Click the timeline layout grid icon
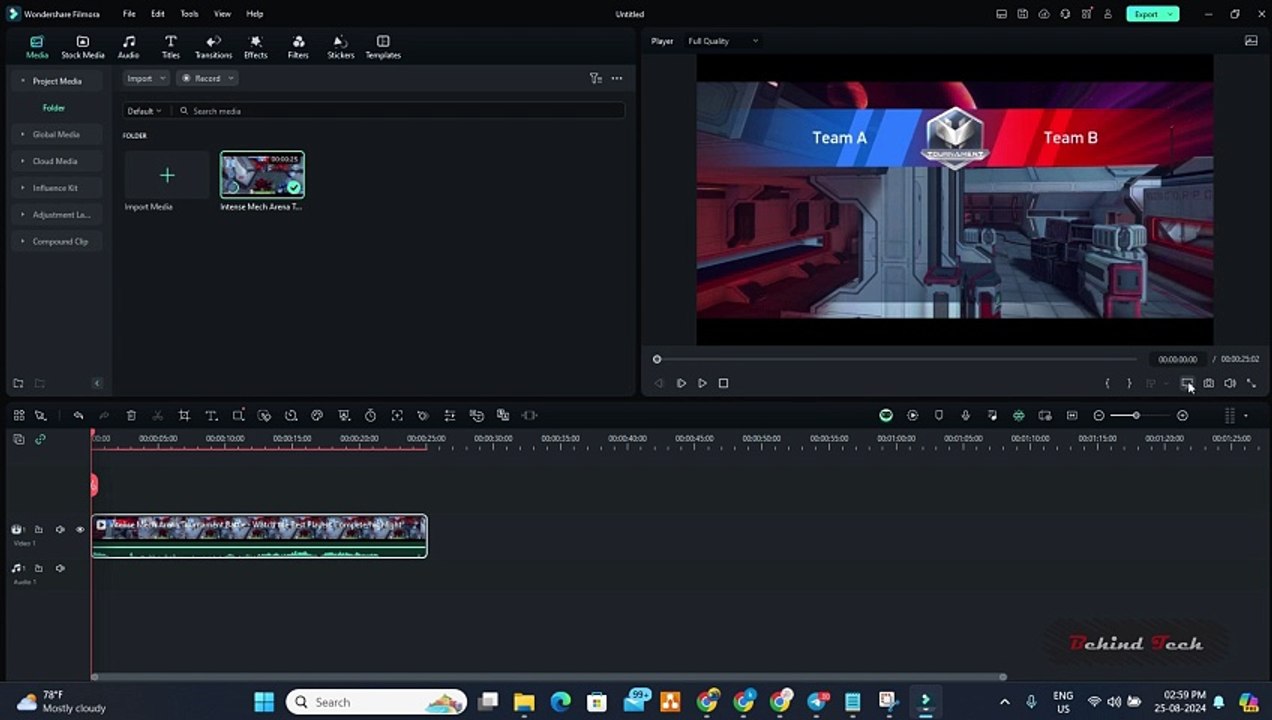The height and width of the screenshot is (720, 1272). (18, 415)
